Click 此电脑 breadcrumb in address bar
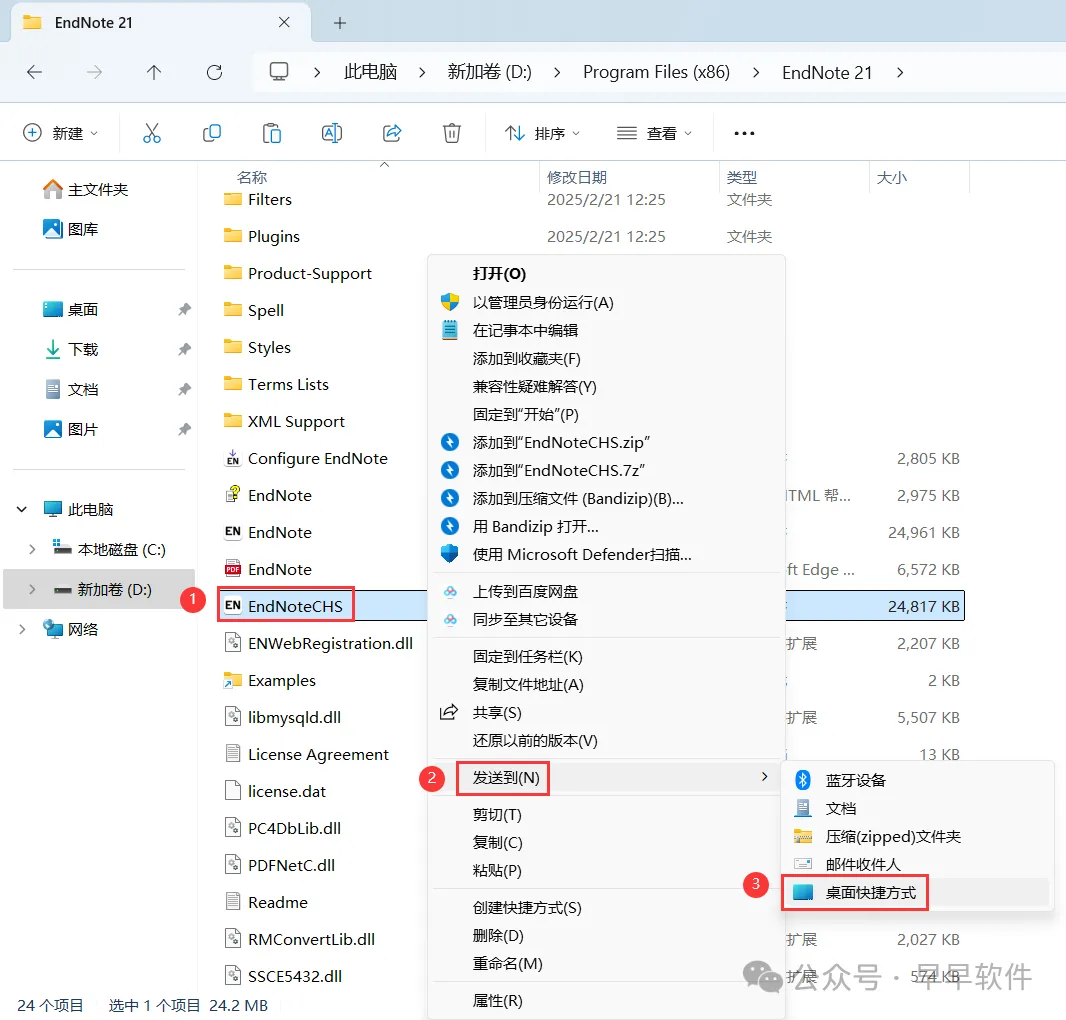 [x=371, y=72]
